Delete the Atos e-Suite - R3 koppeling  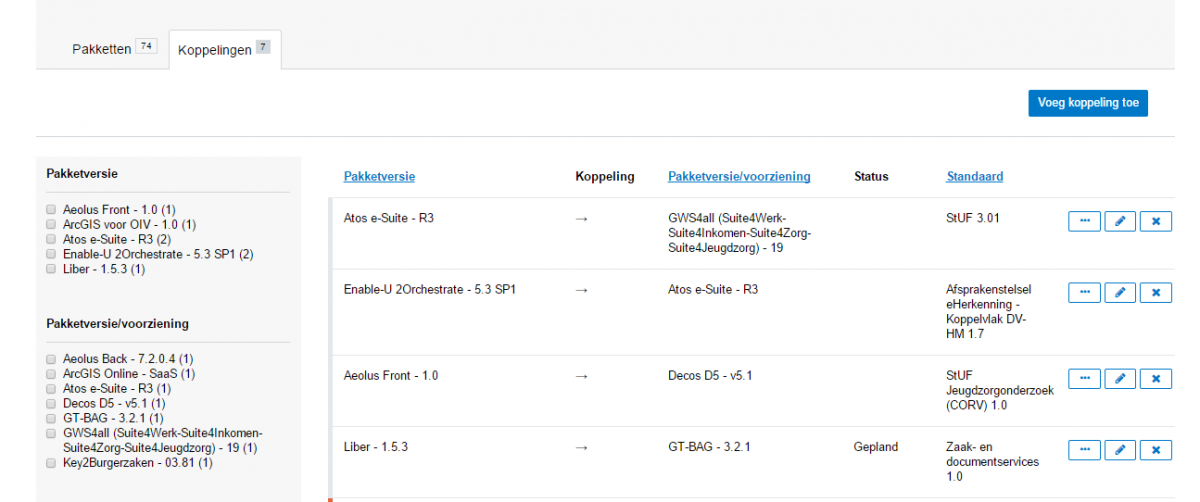coord(1156,221)
